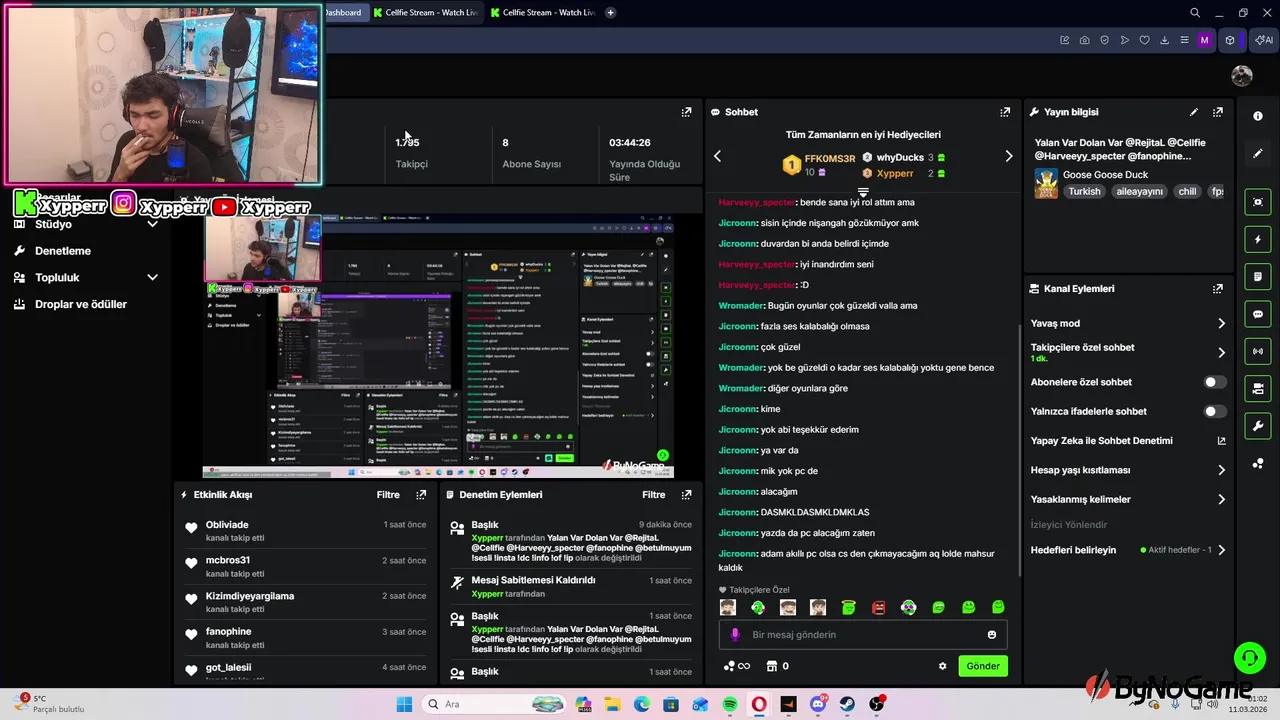Open Filtre in Denetim Eylemleri panel
This screenshot has height=720, width=1280.
pos(653,495)
